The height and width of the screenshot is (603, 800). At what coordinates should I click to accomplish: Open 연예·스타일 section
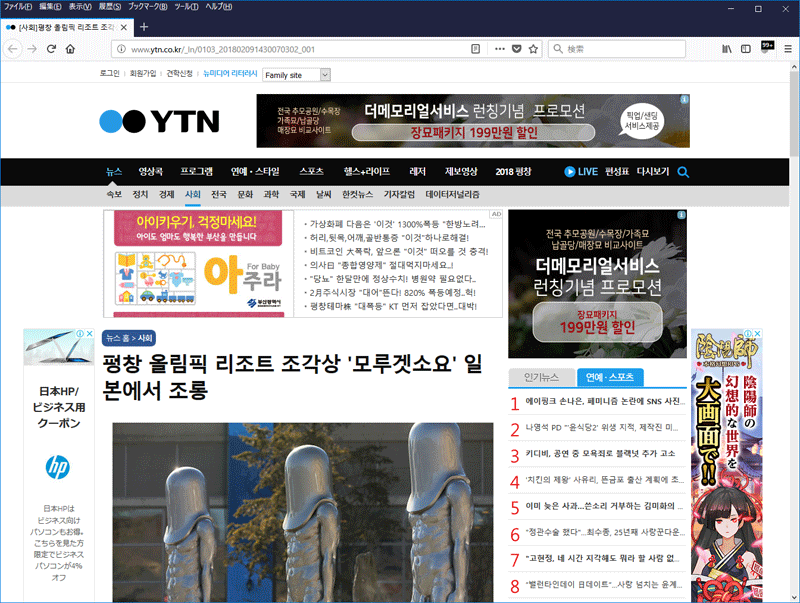point(255,172)
